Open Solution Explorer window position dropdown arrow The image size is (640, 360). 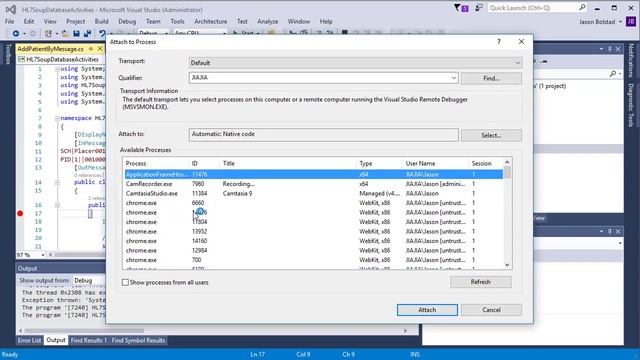click(601, 49)
